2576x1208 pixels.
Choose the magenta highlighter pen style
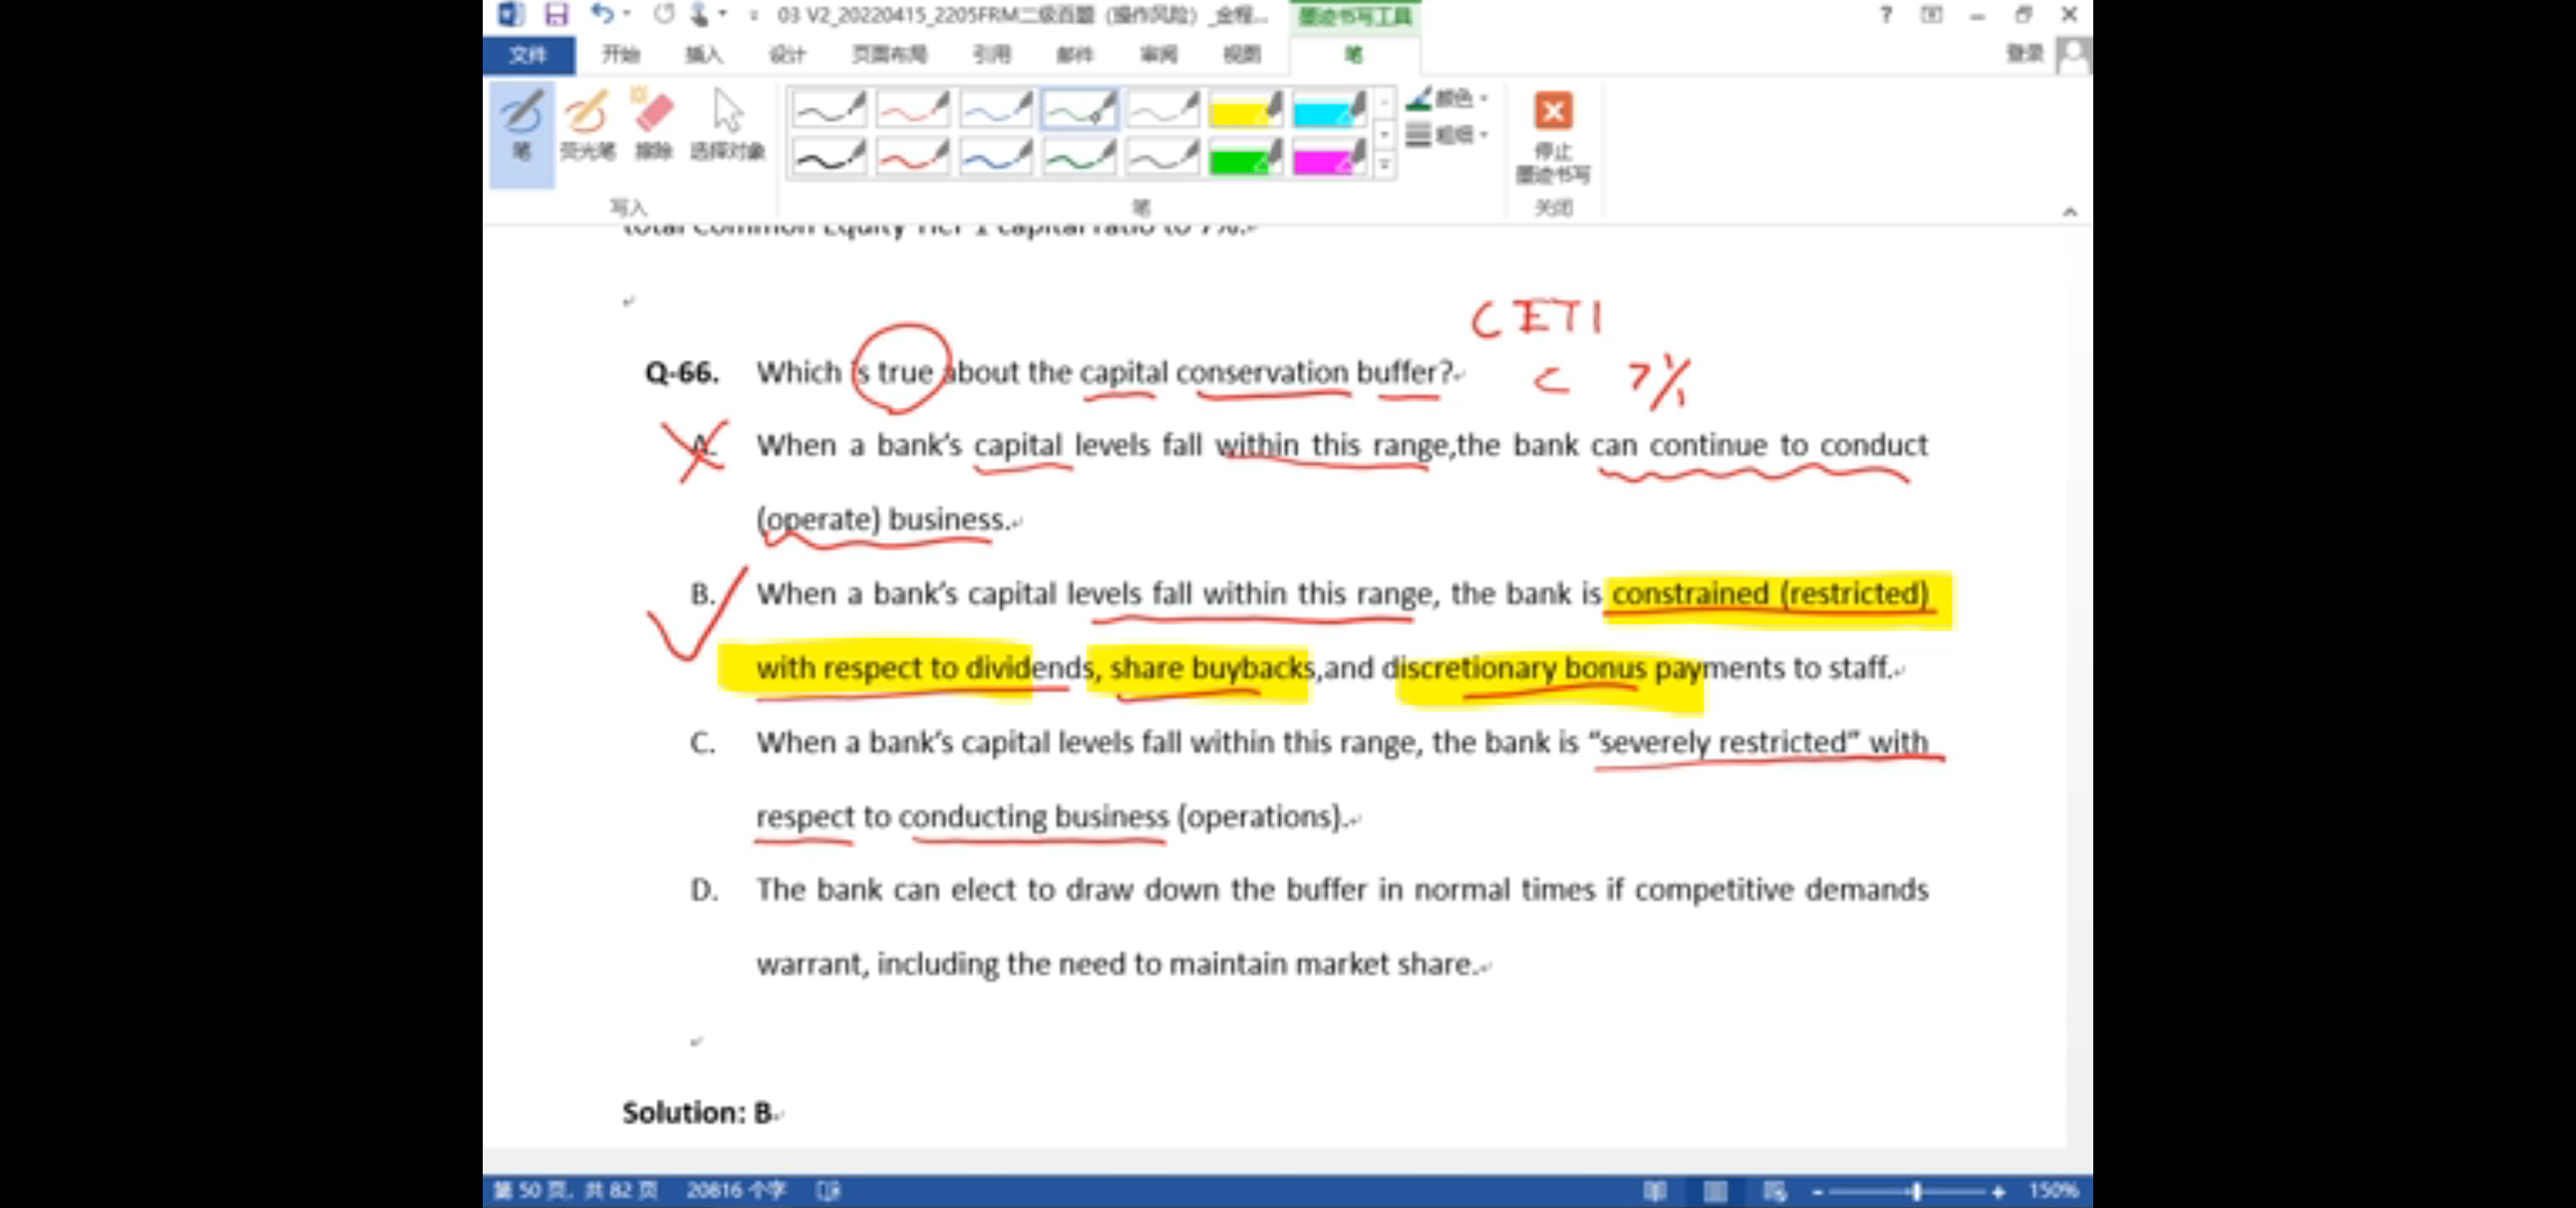click(x=1328, y=157)
